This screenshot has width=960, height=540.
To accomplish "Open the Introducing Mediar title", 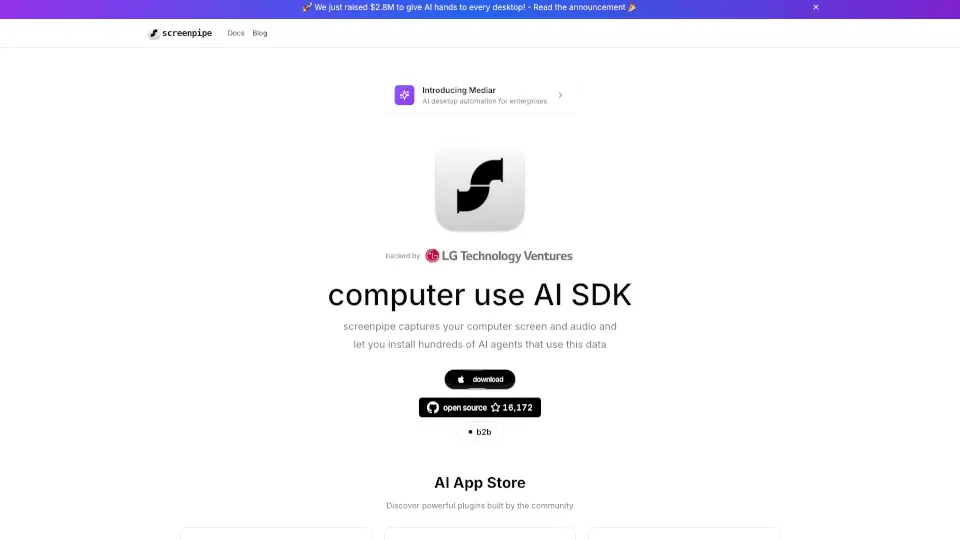I will coord(459,90).
